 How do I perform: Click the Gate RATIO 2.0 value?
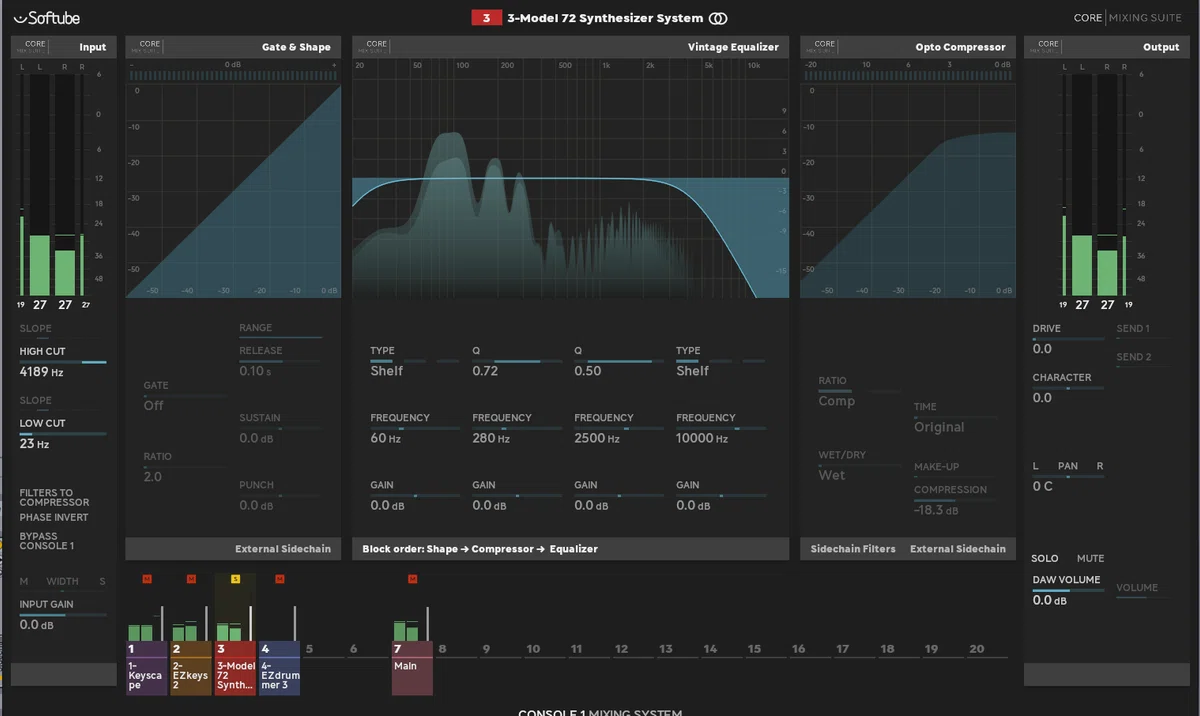(152, 477)
